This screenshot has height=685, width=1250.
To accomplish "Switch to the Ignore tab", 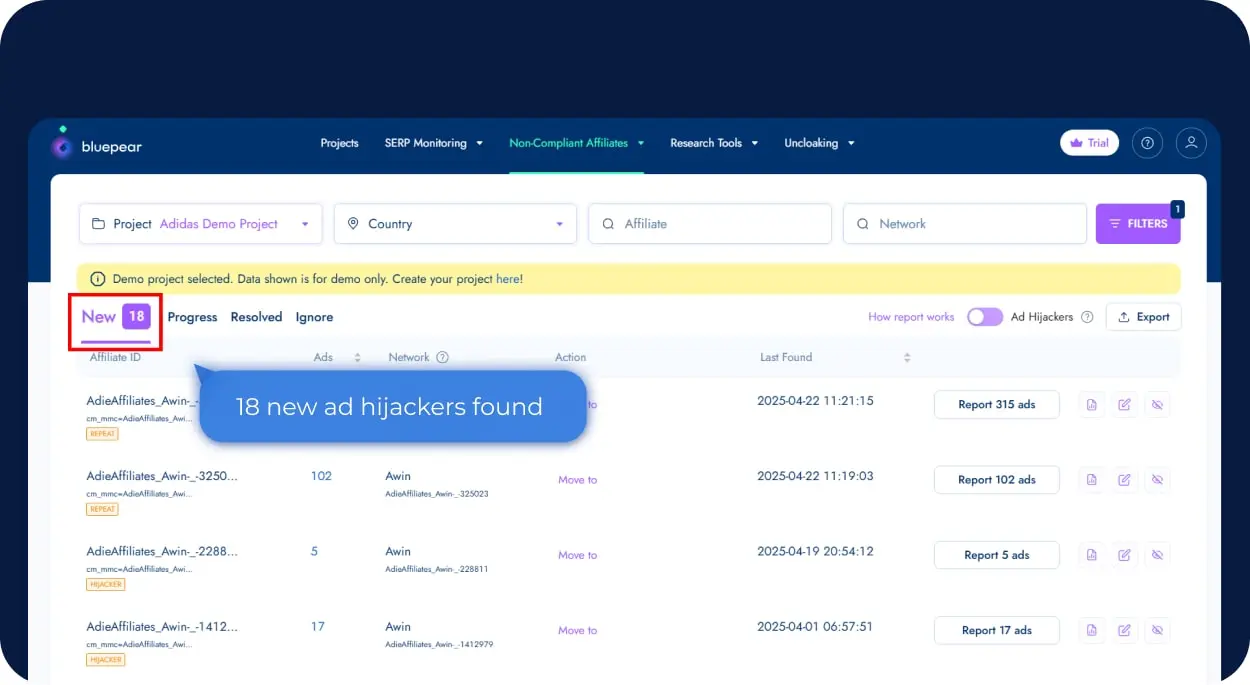I will tap(314, 317).
